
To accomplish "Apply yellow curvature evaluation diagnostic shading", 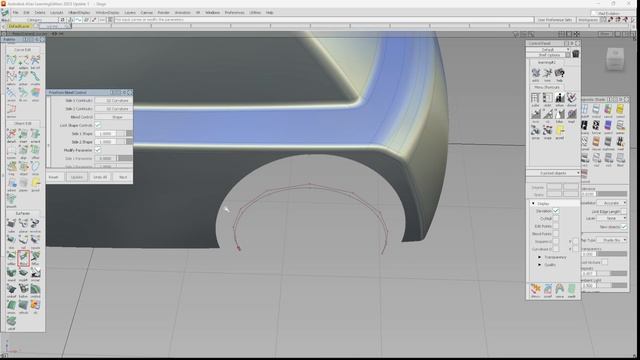I will click(x=620, y=111).
